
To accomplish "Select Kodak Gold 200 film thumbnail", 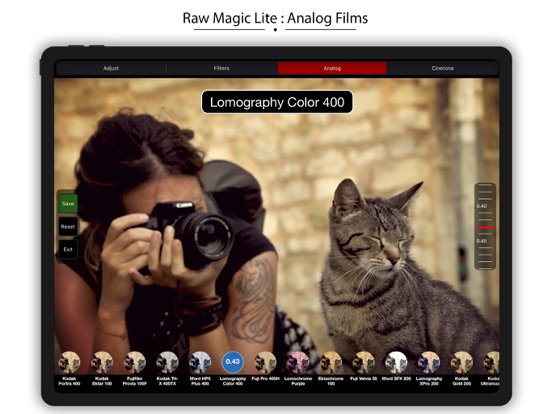I will point(462,362).
